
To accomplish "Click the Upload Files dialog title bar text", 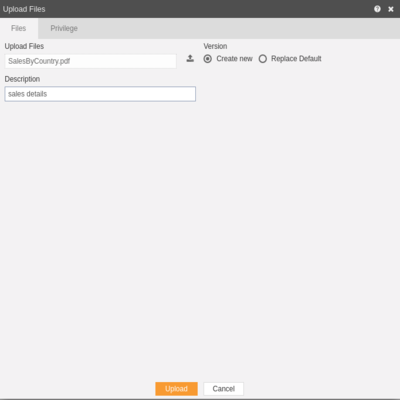I will tap(24, 9).
